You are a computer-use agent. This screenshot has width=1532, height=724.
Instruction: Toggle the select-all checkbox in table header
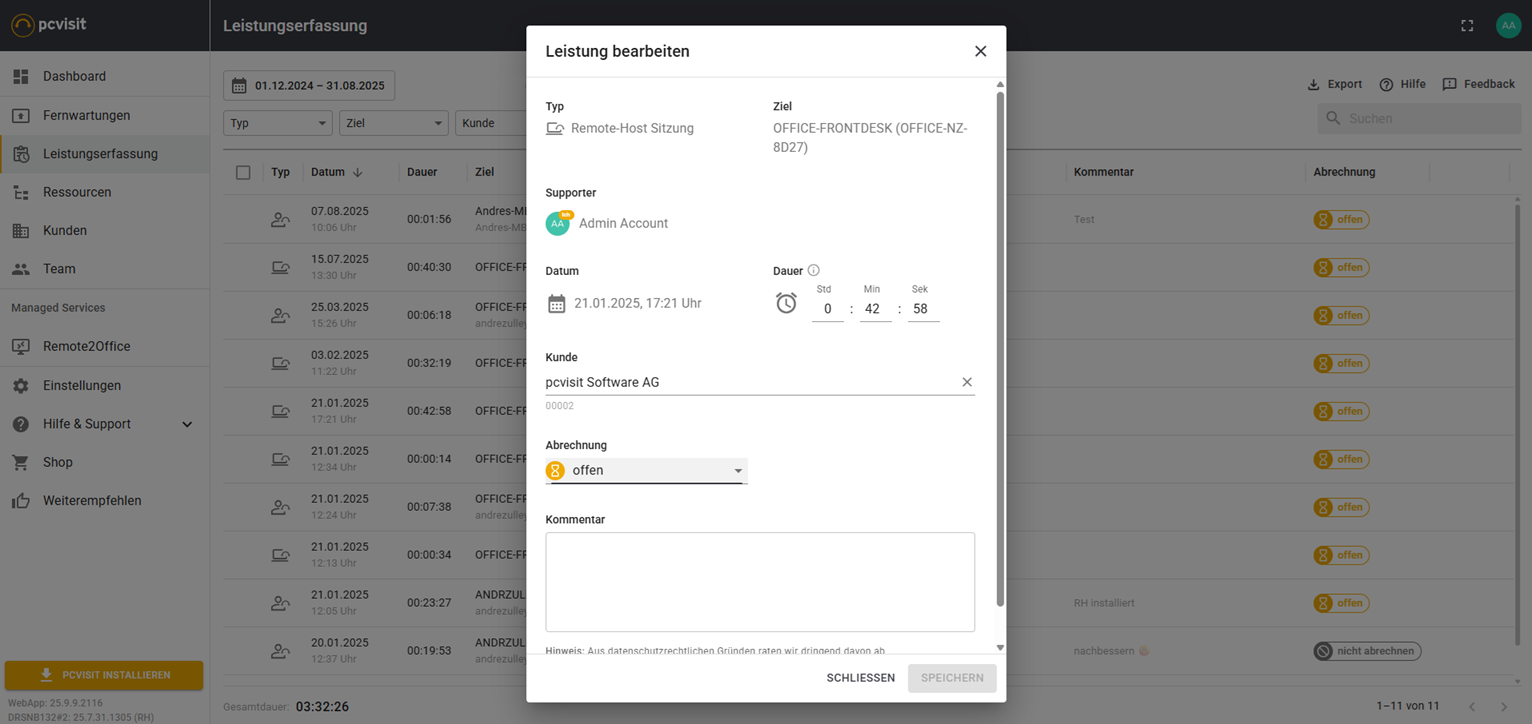[x=243, y=173]
